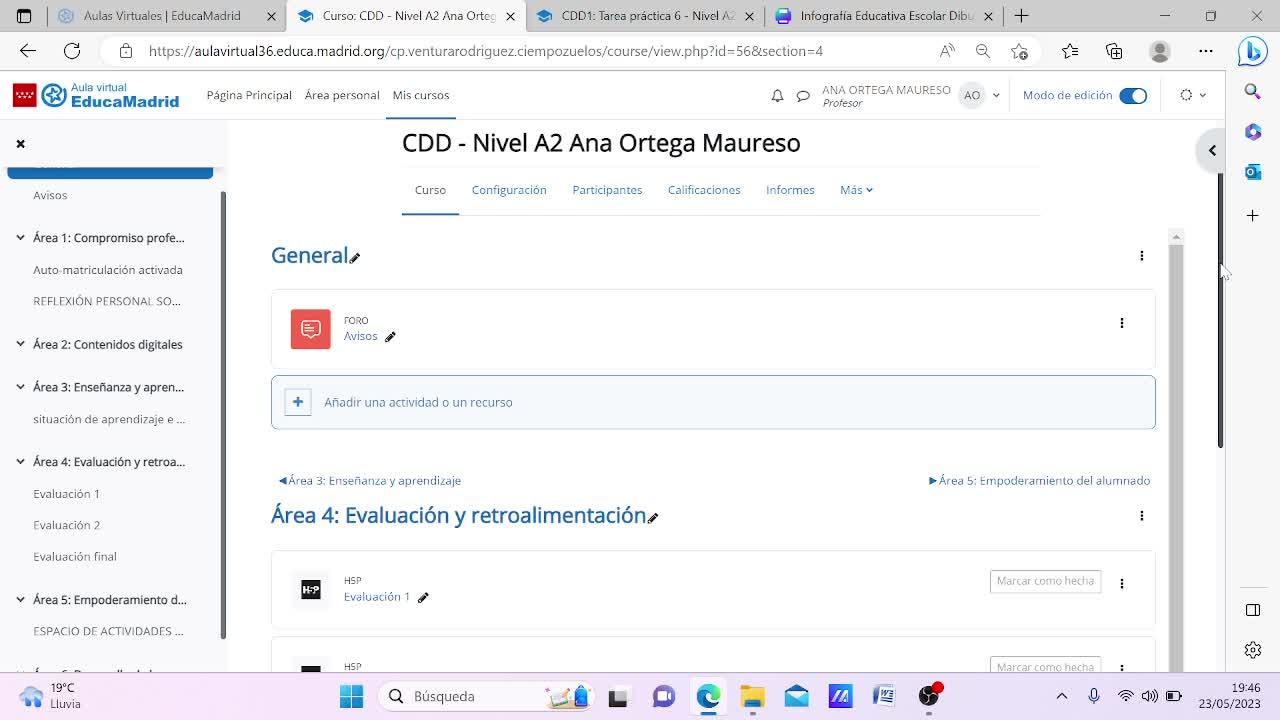Open three-dot menu for Avisos forum

tap(1121, 323)
